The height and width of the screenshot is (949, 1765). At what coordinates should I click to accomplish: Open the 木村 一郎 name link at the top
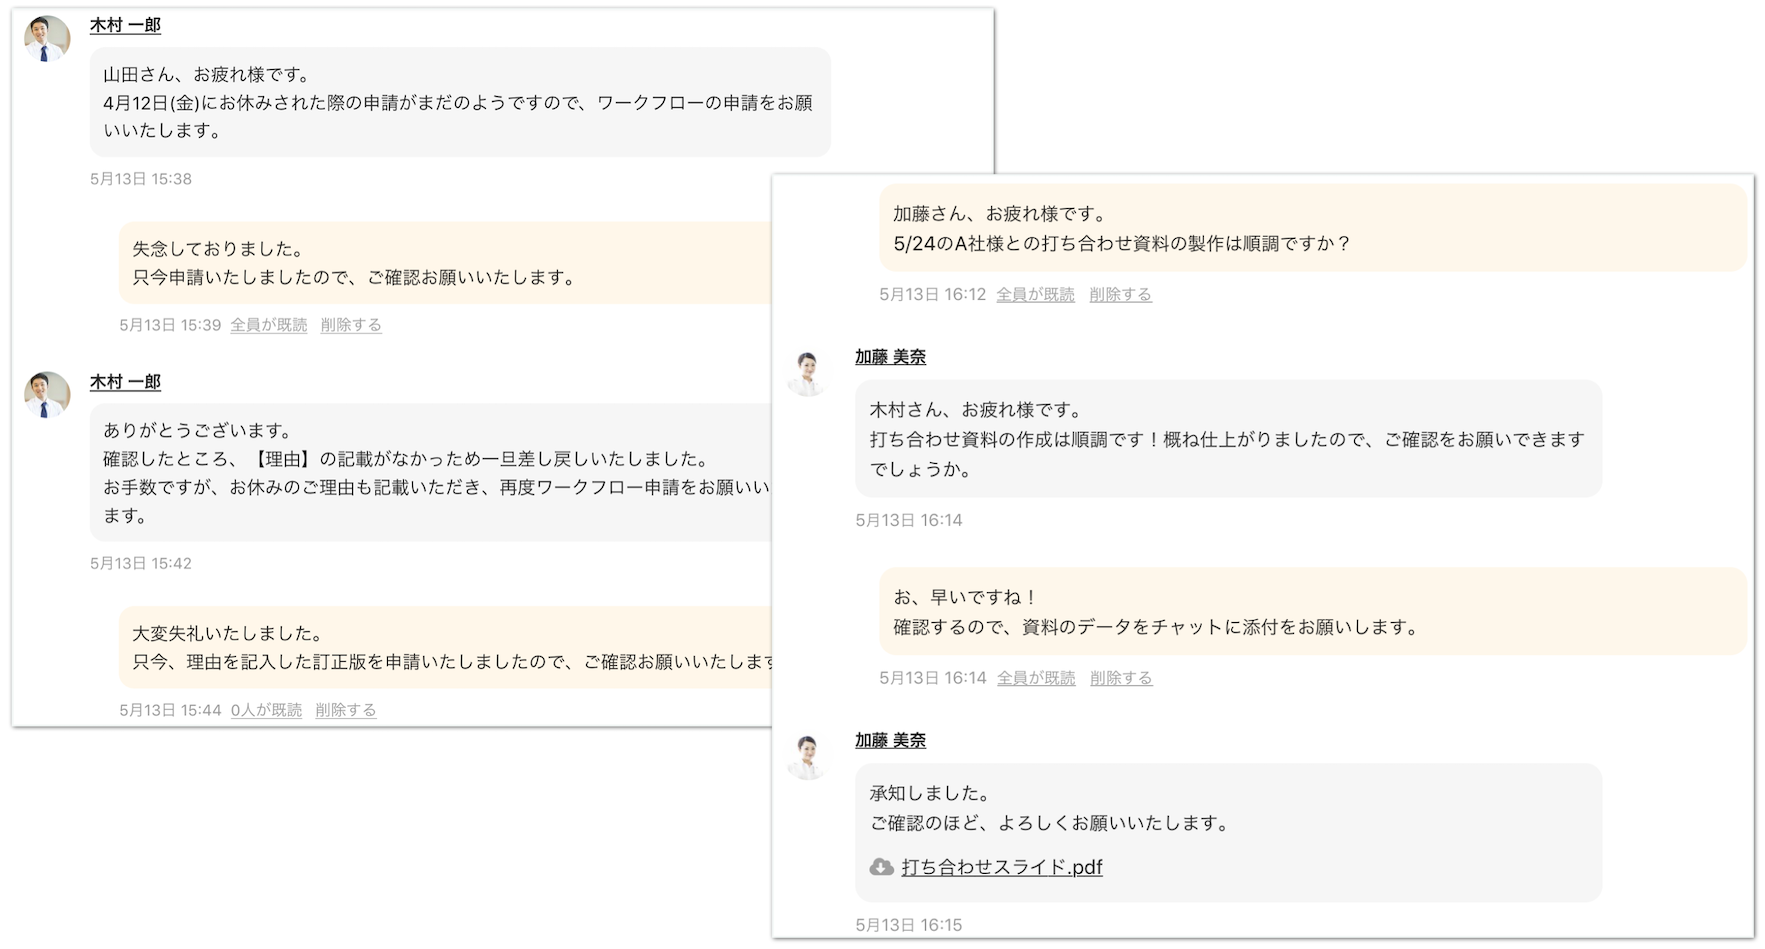(125, 25)
